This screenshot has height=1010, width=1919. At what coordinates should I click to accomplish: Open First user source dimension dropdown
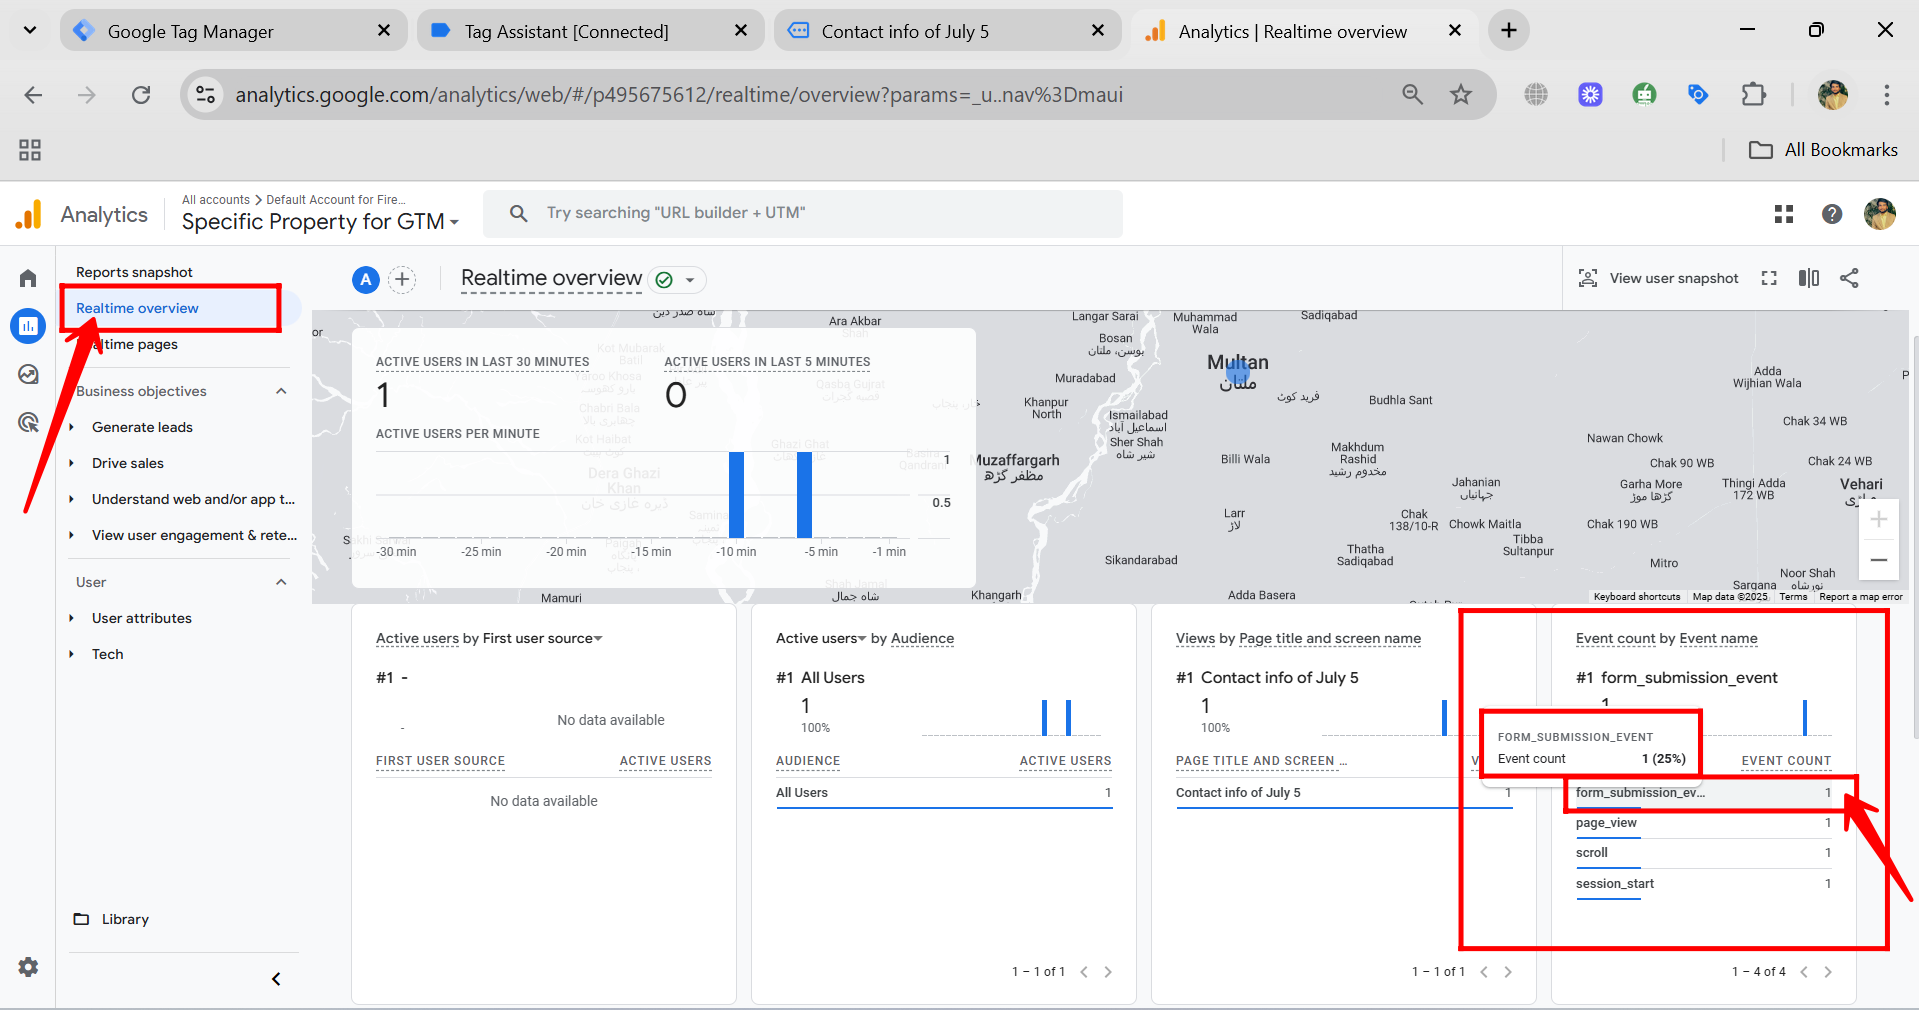(543, 639)
